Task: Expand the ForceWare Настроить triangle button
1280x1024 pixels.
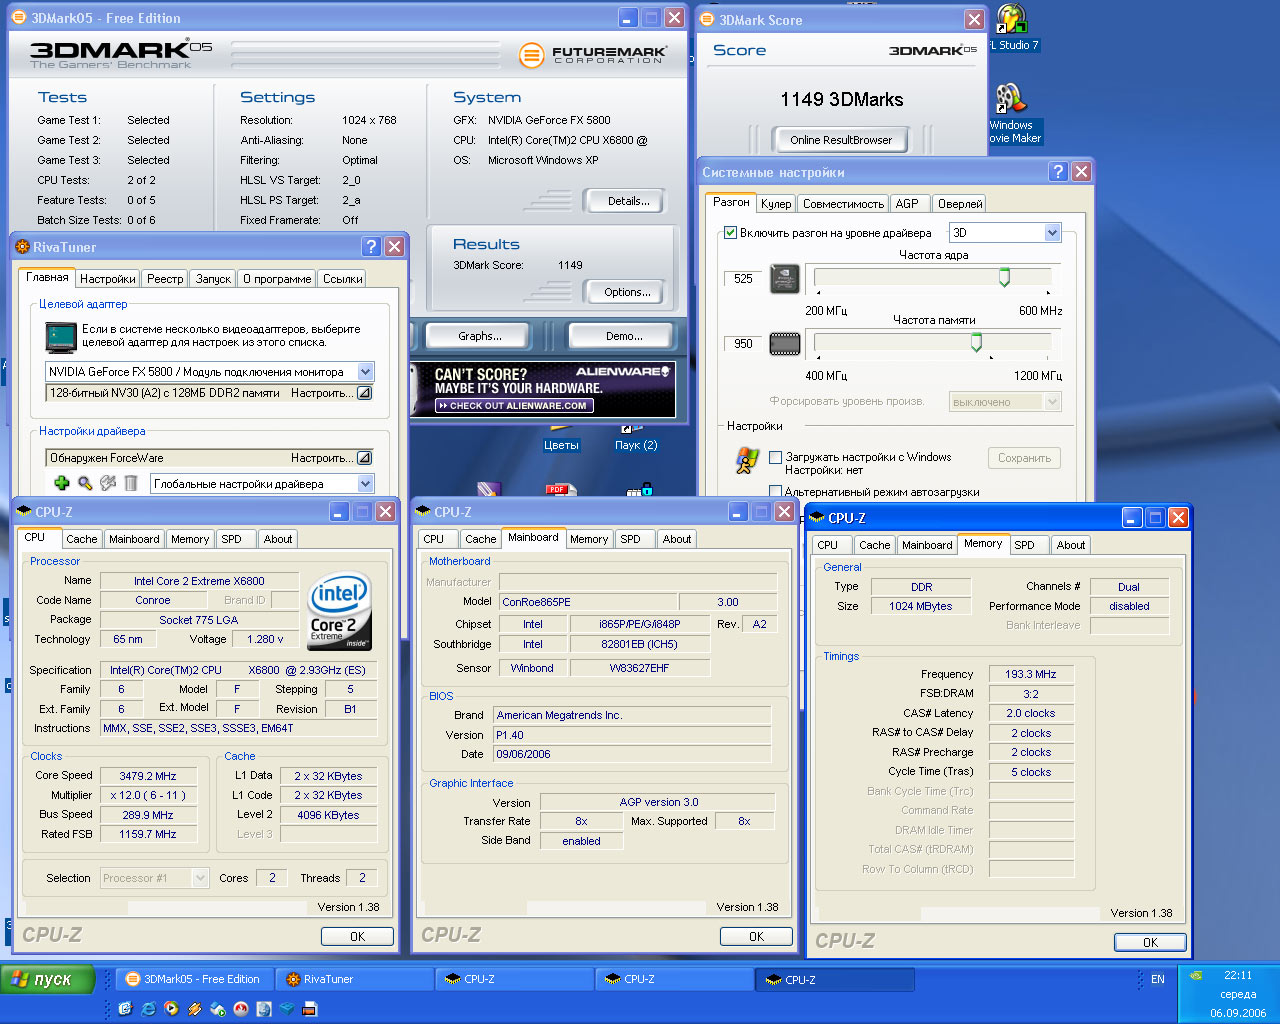Action: 364,458
